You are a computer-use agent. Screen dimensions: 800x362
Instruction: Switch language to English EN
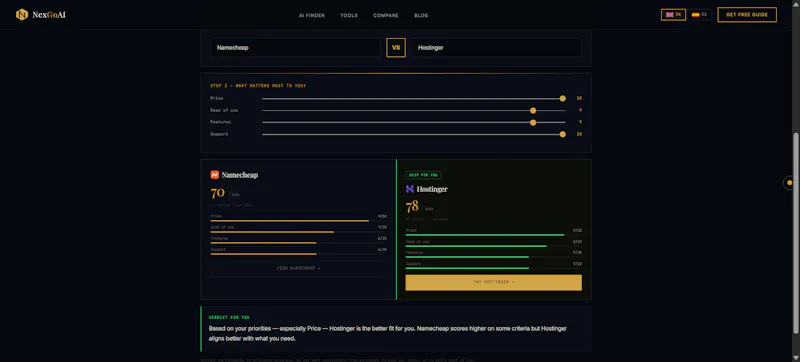pos(673,15)
